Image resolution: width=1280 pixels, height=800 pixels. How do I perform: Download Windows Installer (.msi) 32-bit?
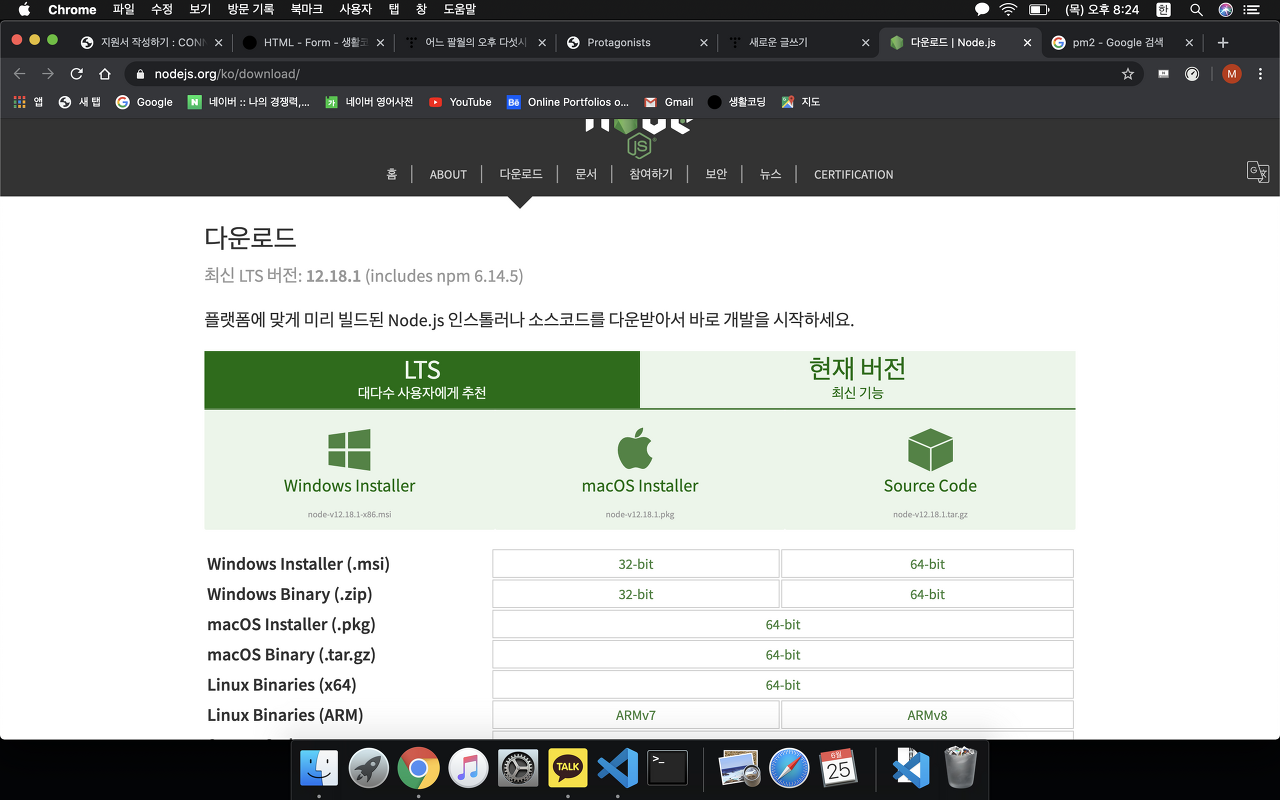pyautogui.click(x=636, y=564)
